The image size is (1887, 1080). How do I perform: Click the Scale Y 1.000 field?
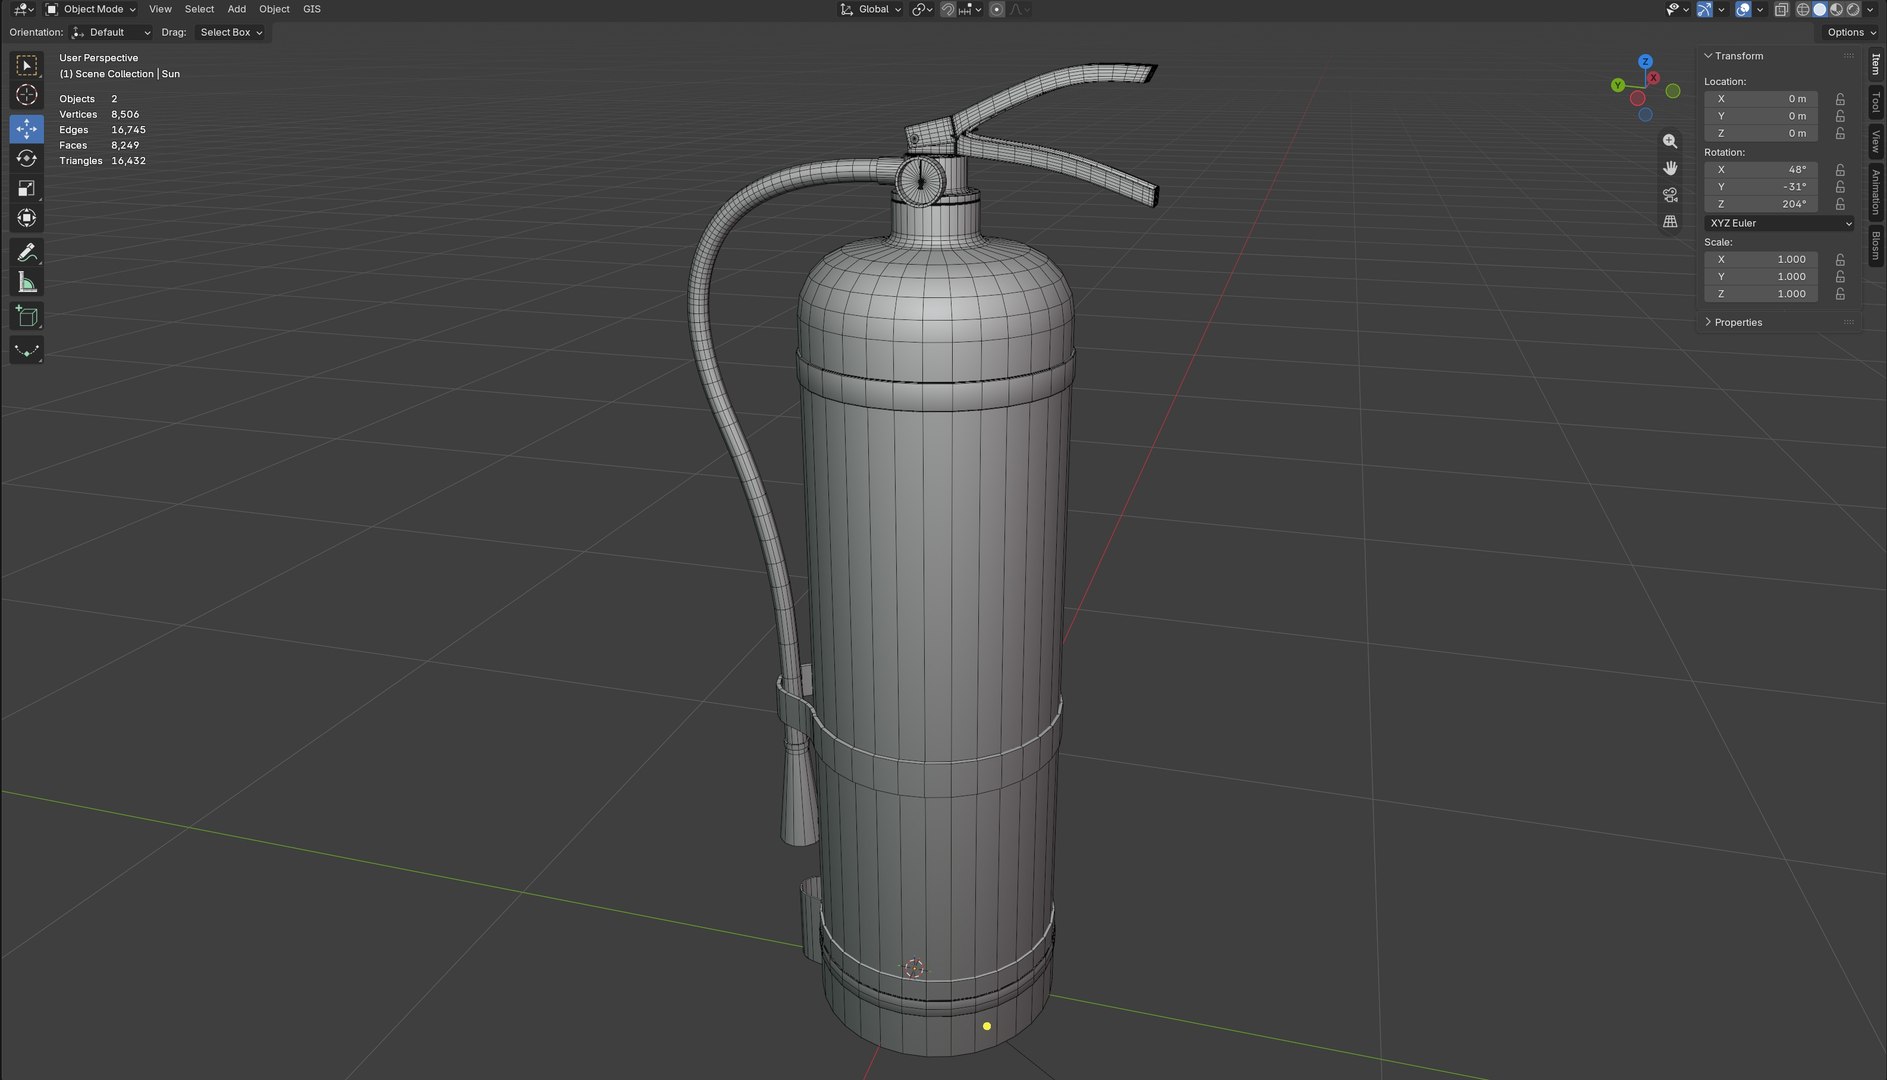1761,277
